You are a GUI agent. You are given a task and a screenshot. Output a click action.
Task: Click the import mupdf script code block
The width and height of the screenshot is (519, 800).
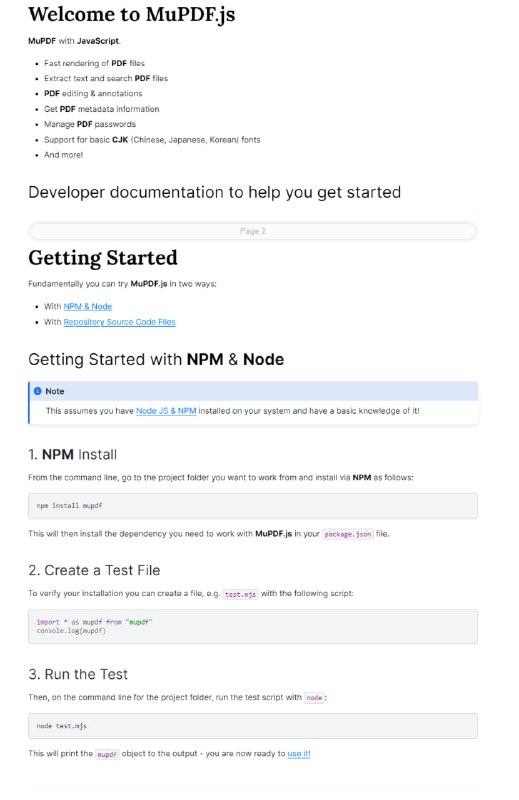point(253,626)
